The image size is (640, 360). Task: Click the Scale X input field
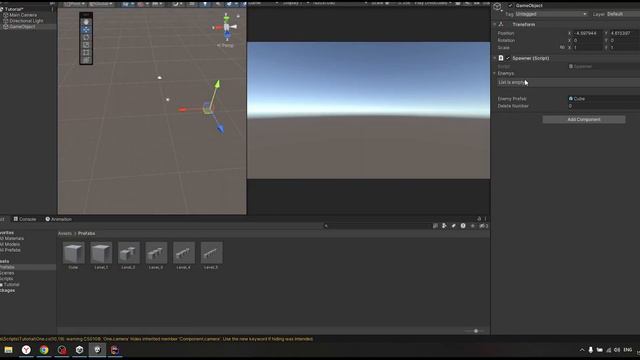coord(587,48)
